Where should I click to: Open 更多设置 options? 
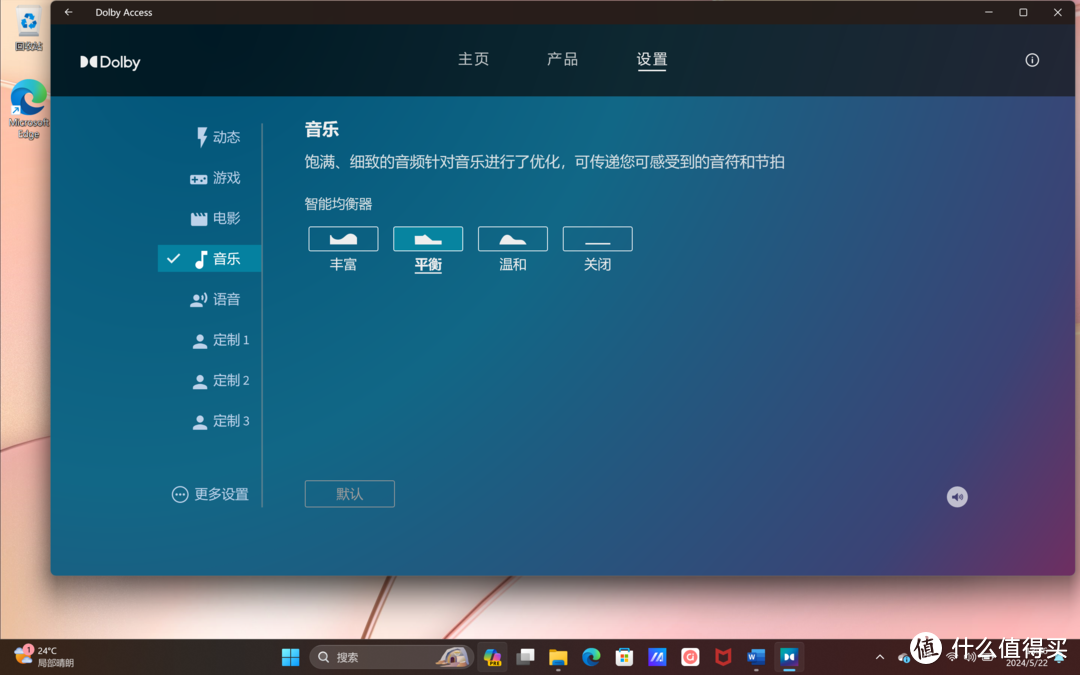click(x=210, y=495)
